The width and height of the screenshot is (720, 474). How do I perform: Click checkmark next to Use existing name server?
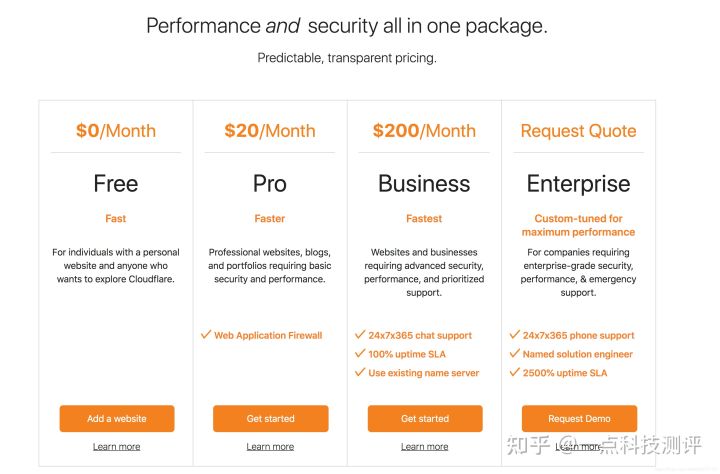point(360,372)
